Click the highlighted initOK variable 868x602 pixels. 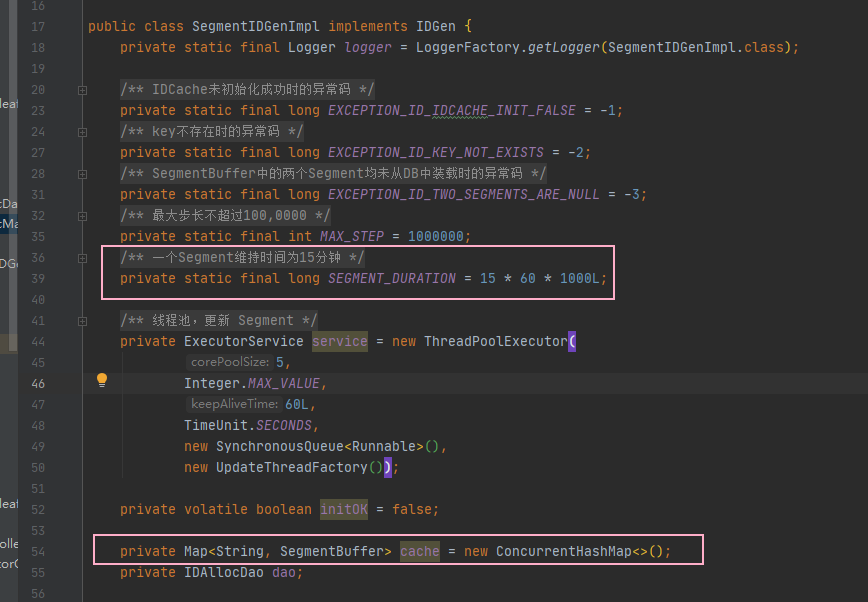(343, 510)
